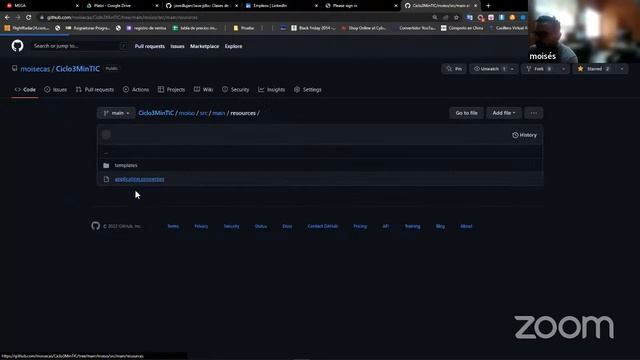Click the Unwatch button
This screenshot has height=360, width=640.
coord(489,69)
